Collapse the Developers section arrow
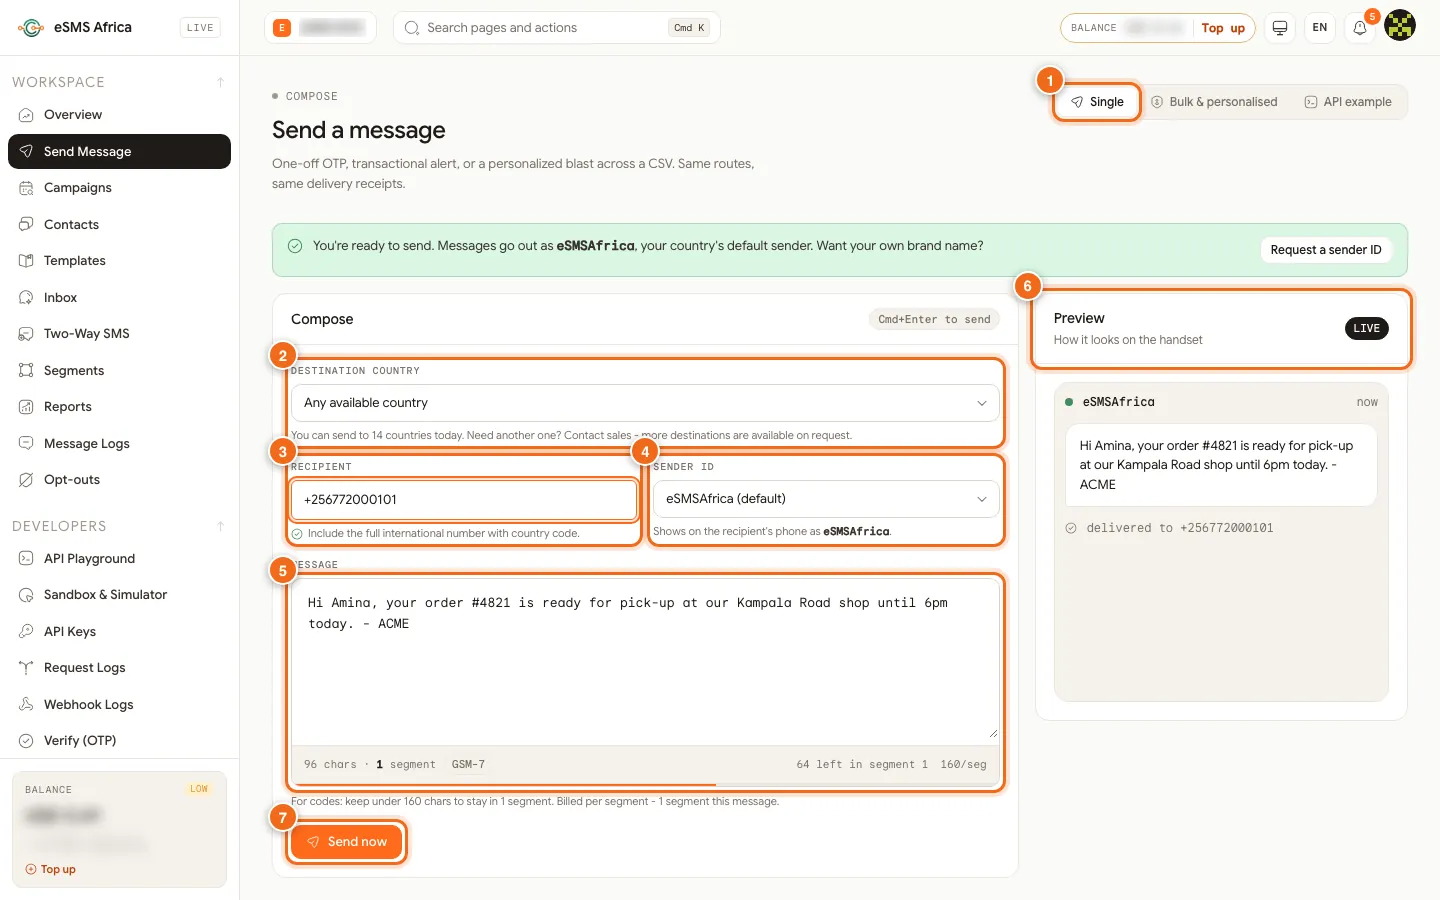 [x=220, y=526]
